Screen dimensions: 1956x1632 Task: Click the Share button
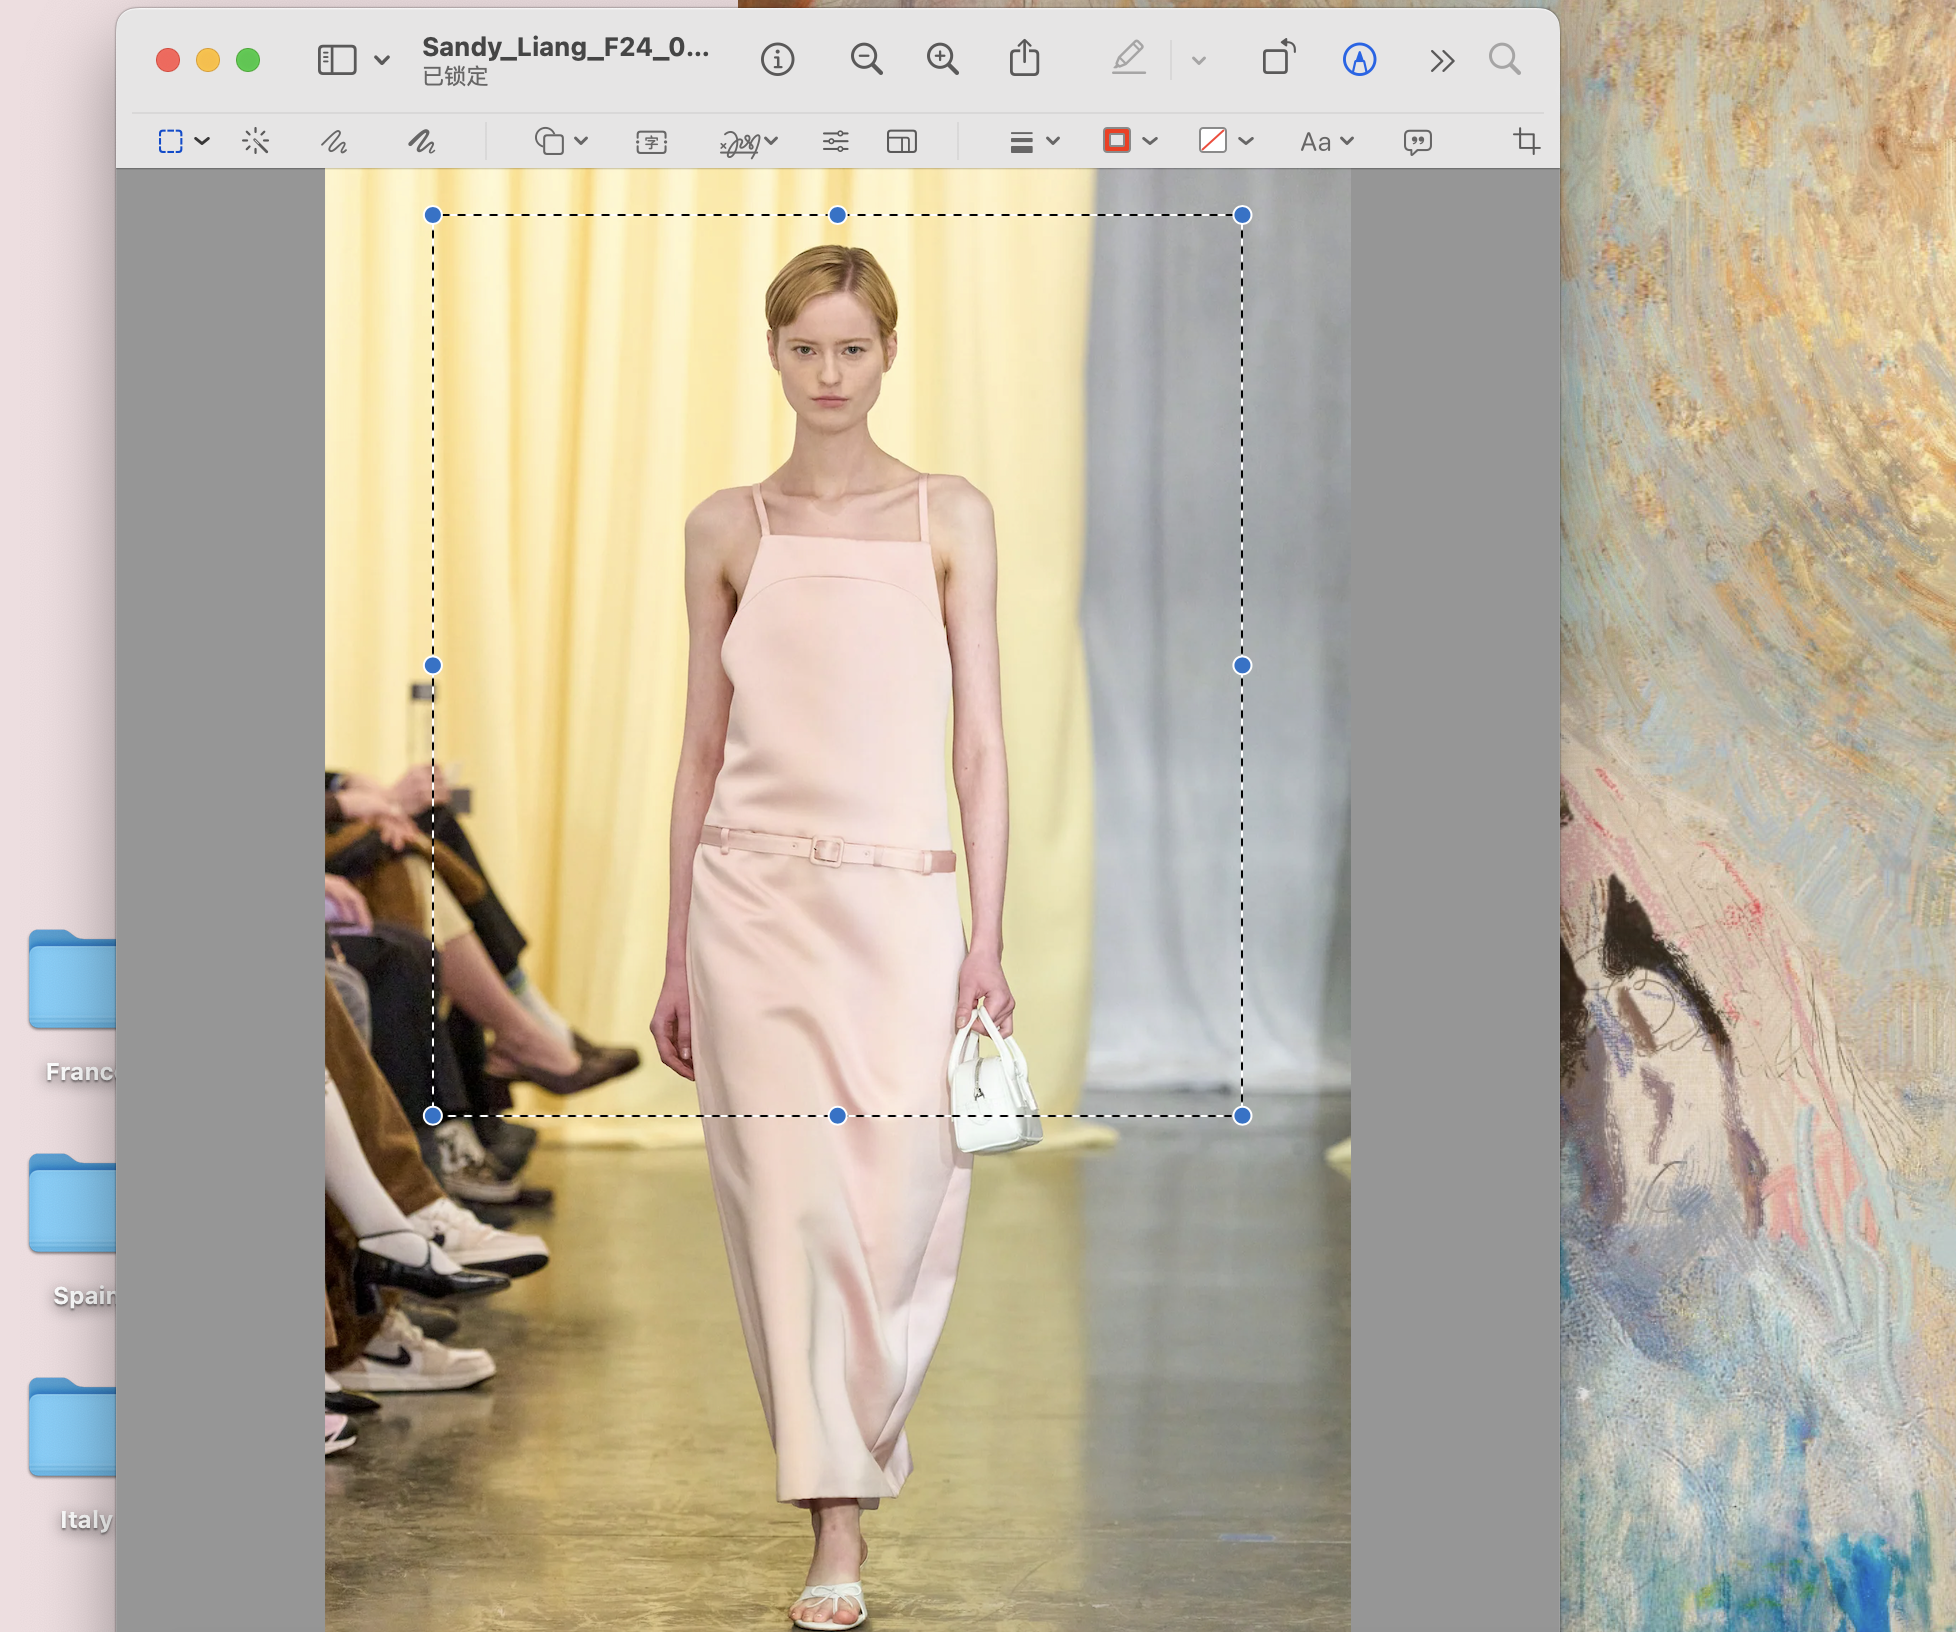(x=1024, y=59)
